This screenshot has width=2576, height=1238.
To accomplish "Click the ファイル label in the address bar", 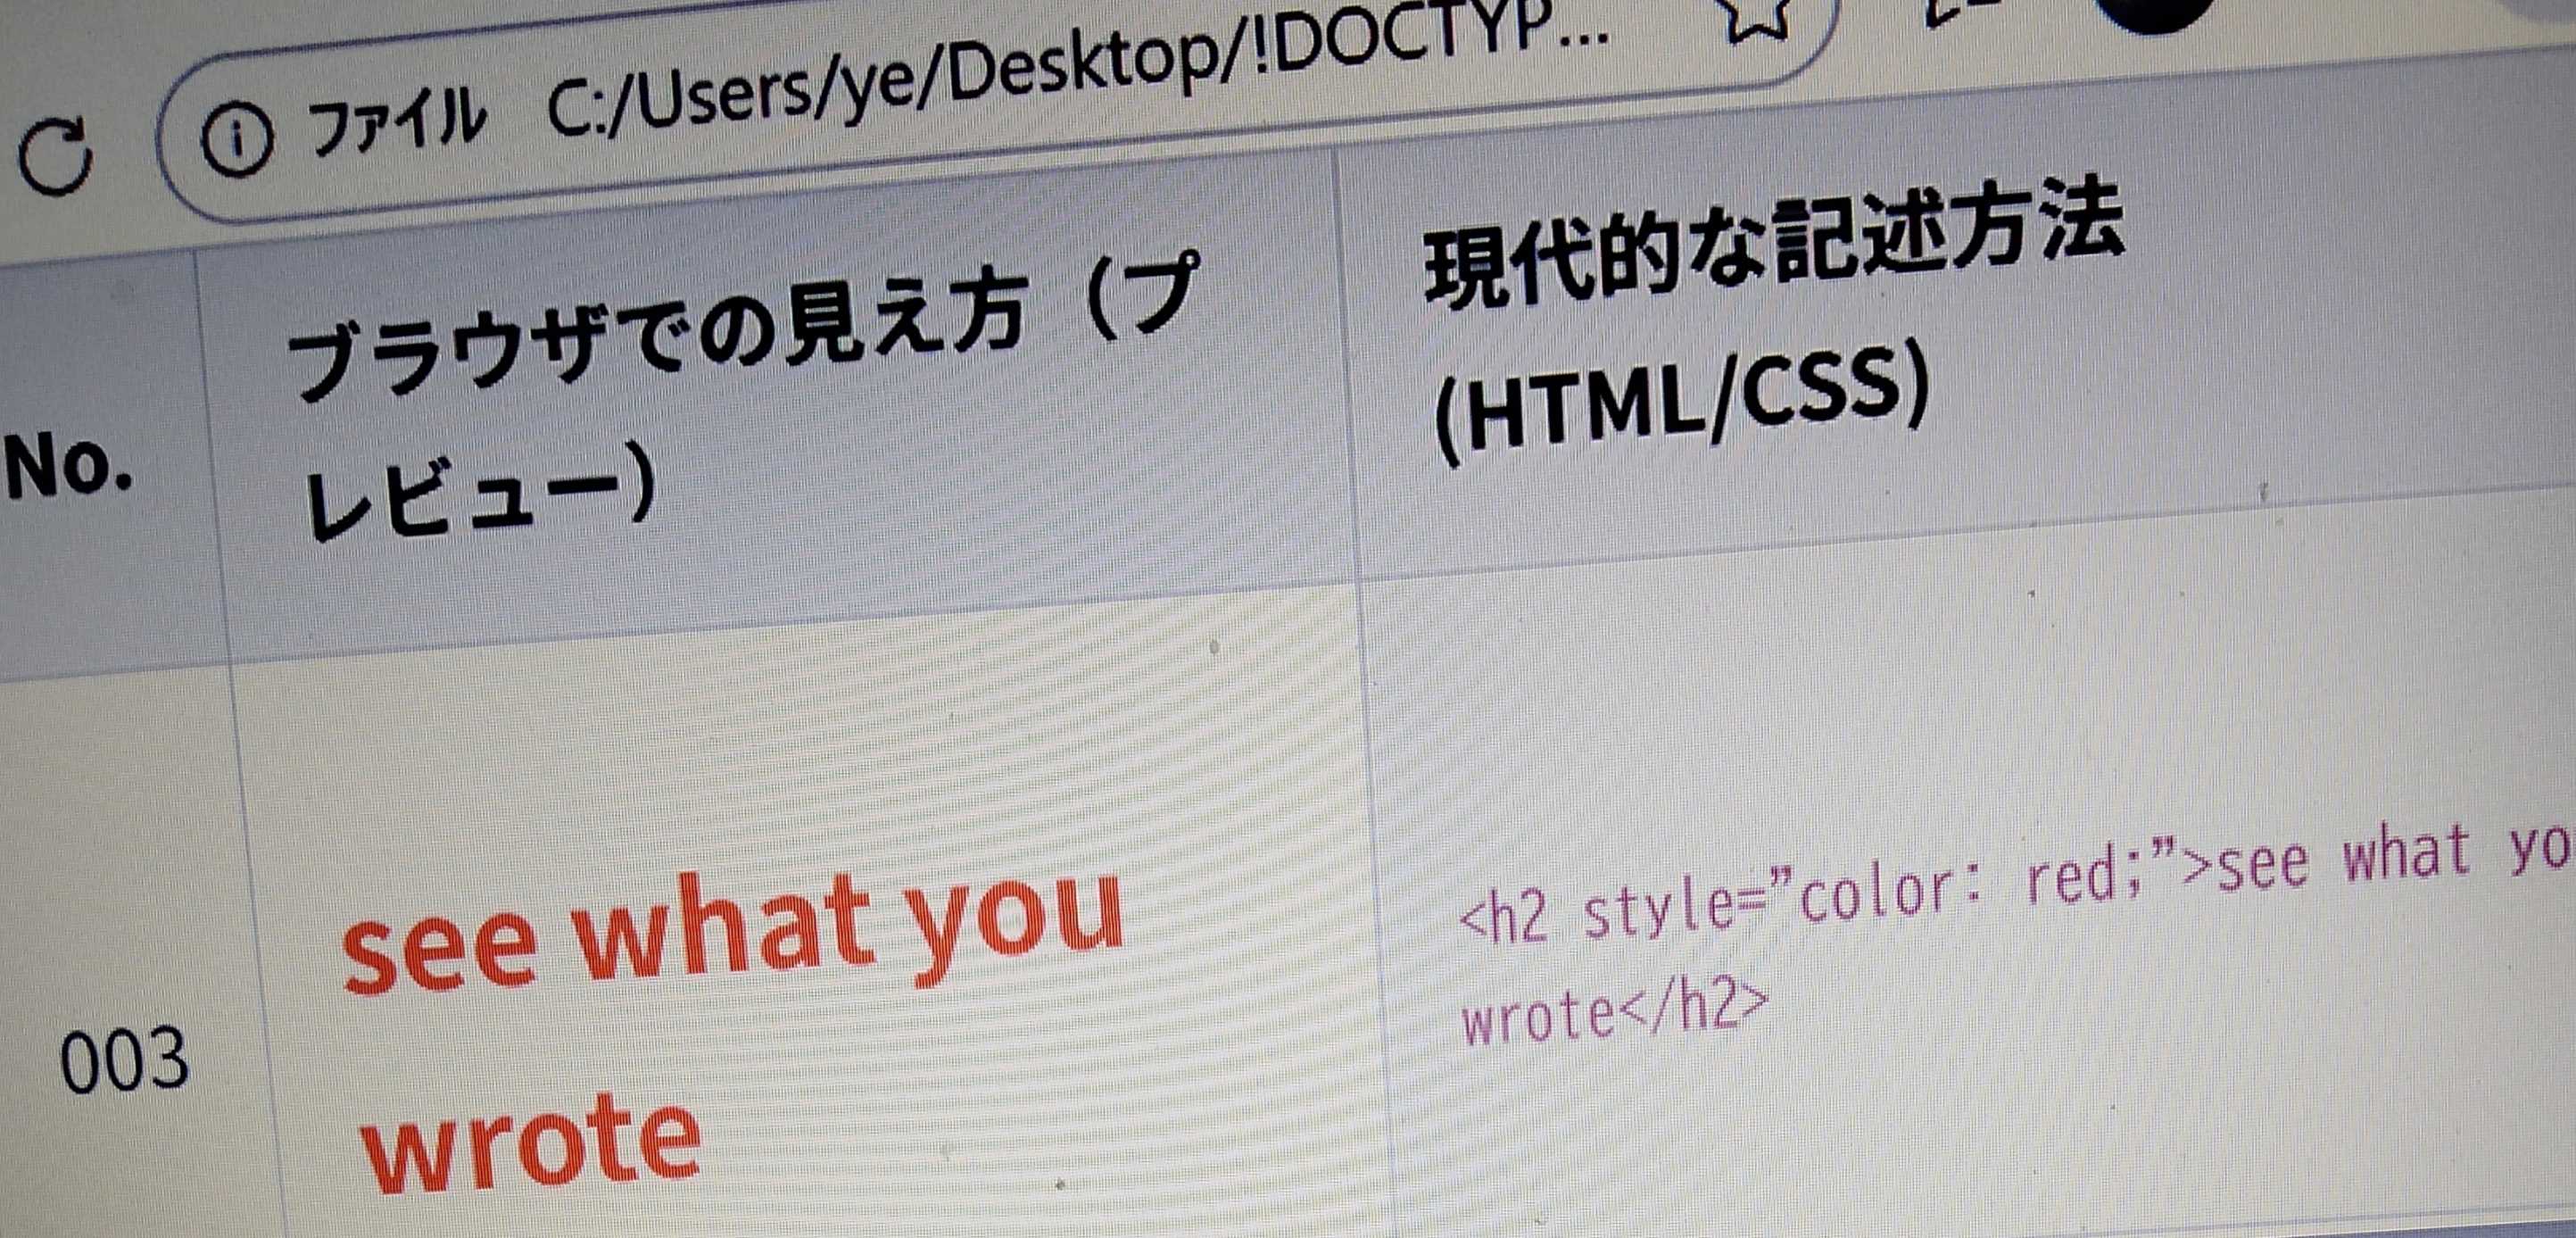I will point(398,124).
